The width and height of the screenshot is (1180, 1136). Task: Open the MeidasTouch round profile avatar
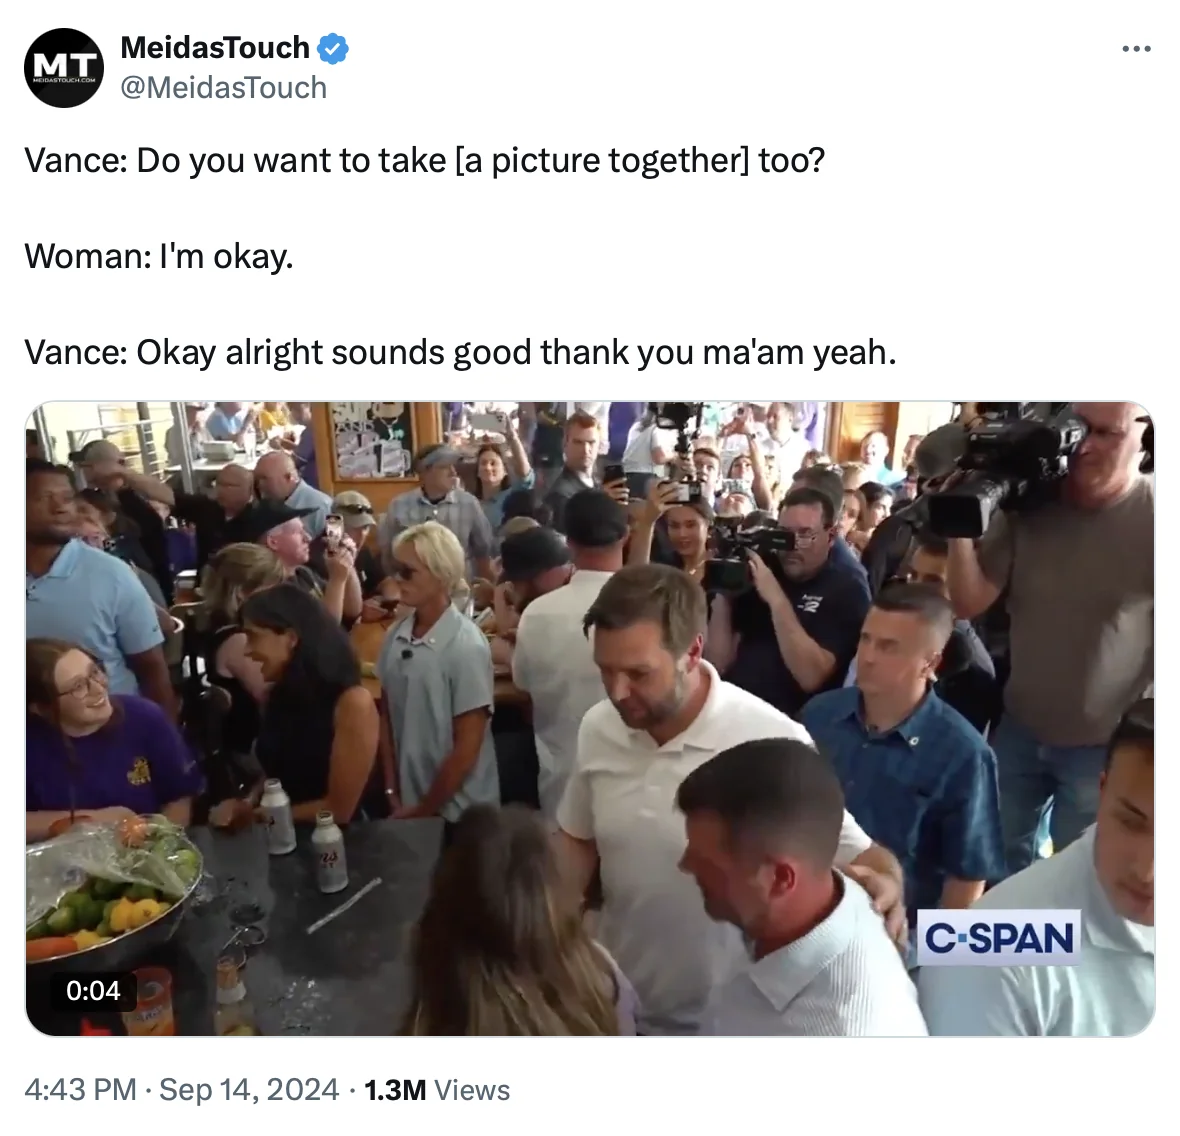tap(64, 68)
